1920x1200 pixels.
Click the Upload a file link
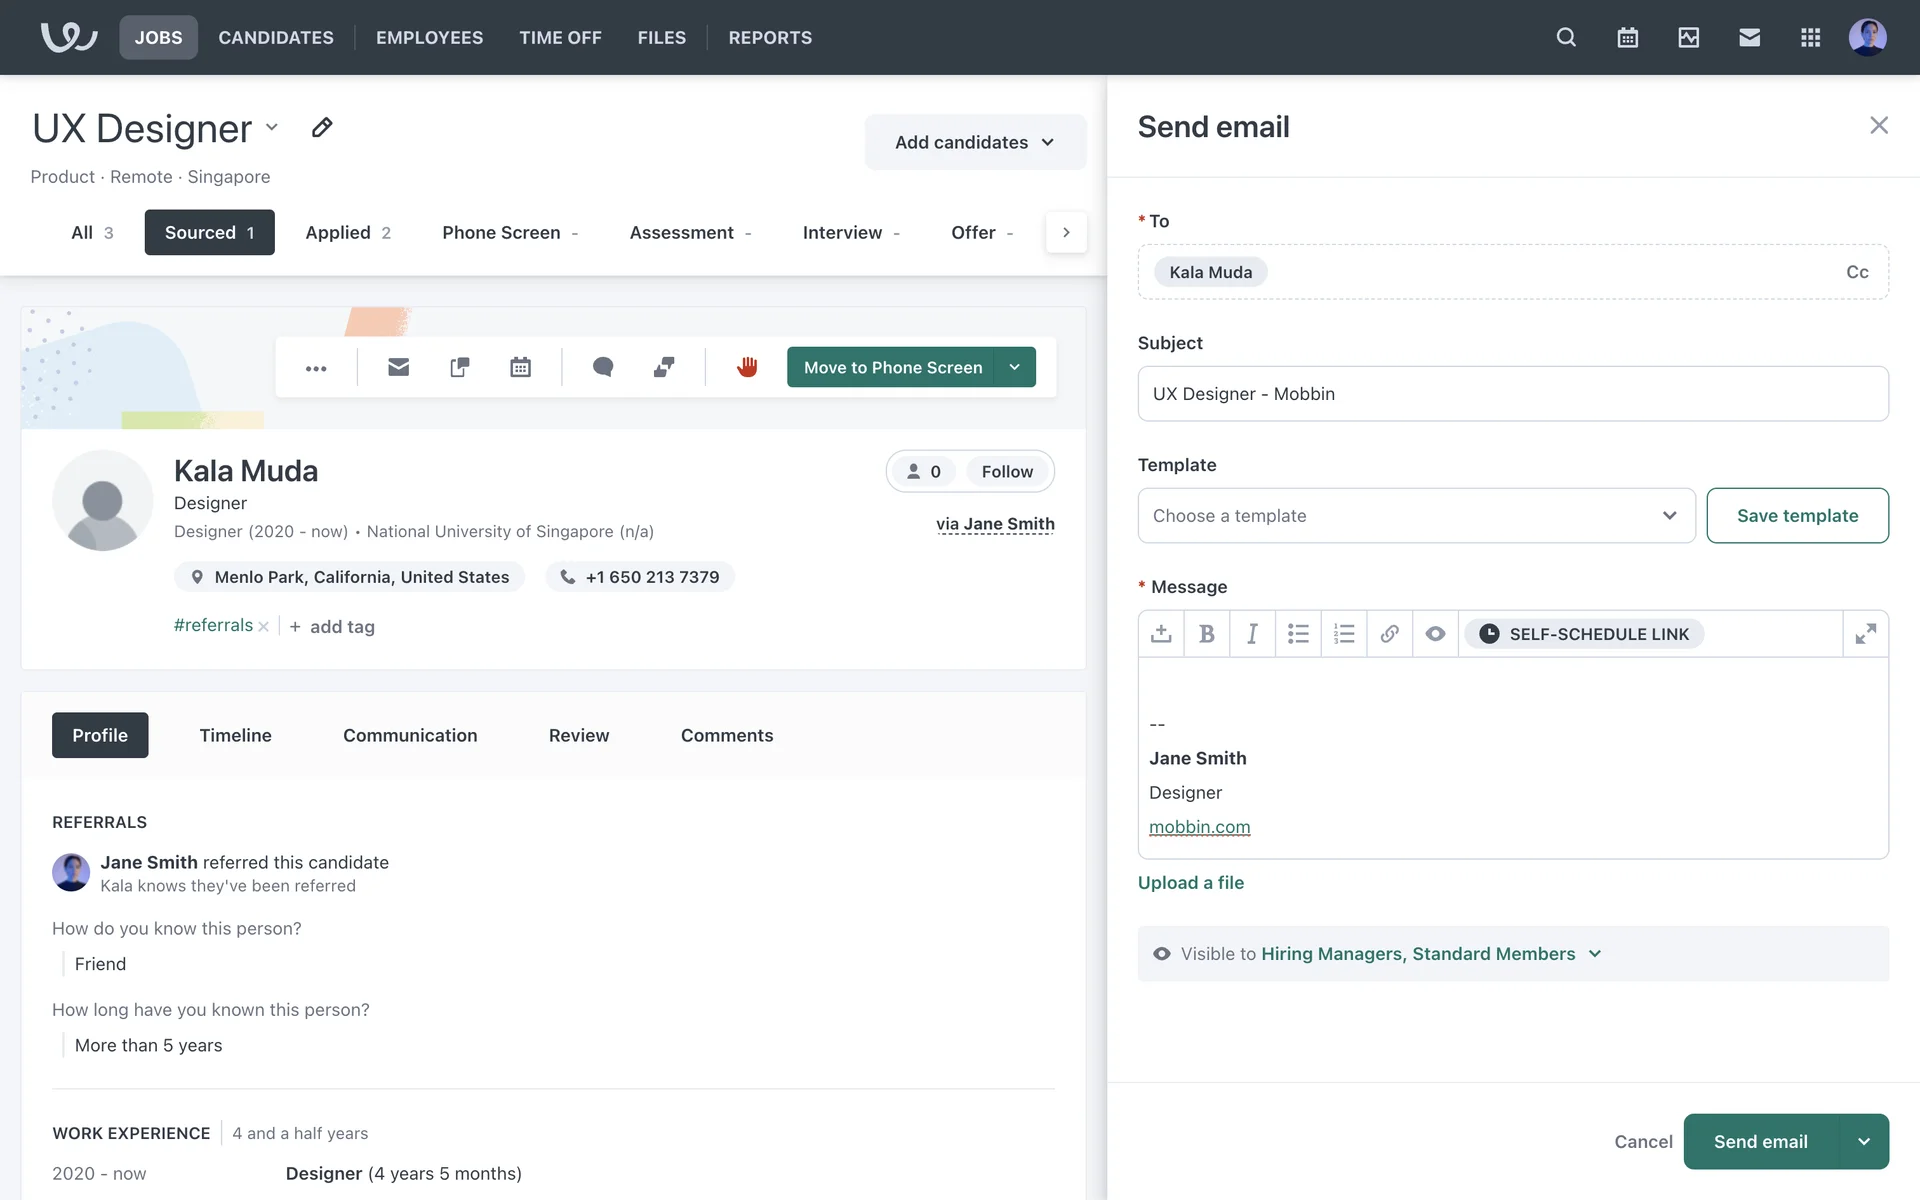1190,883
